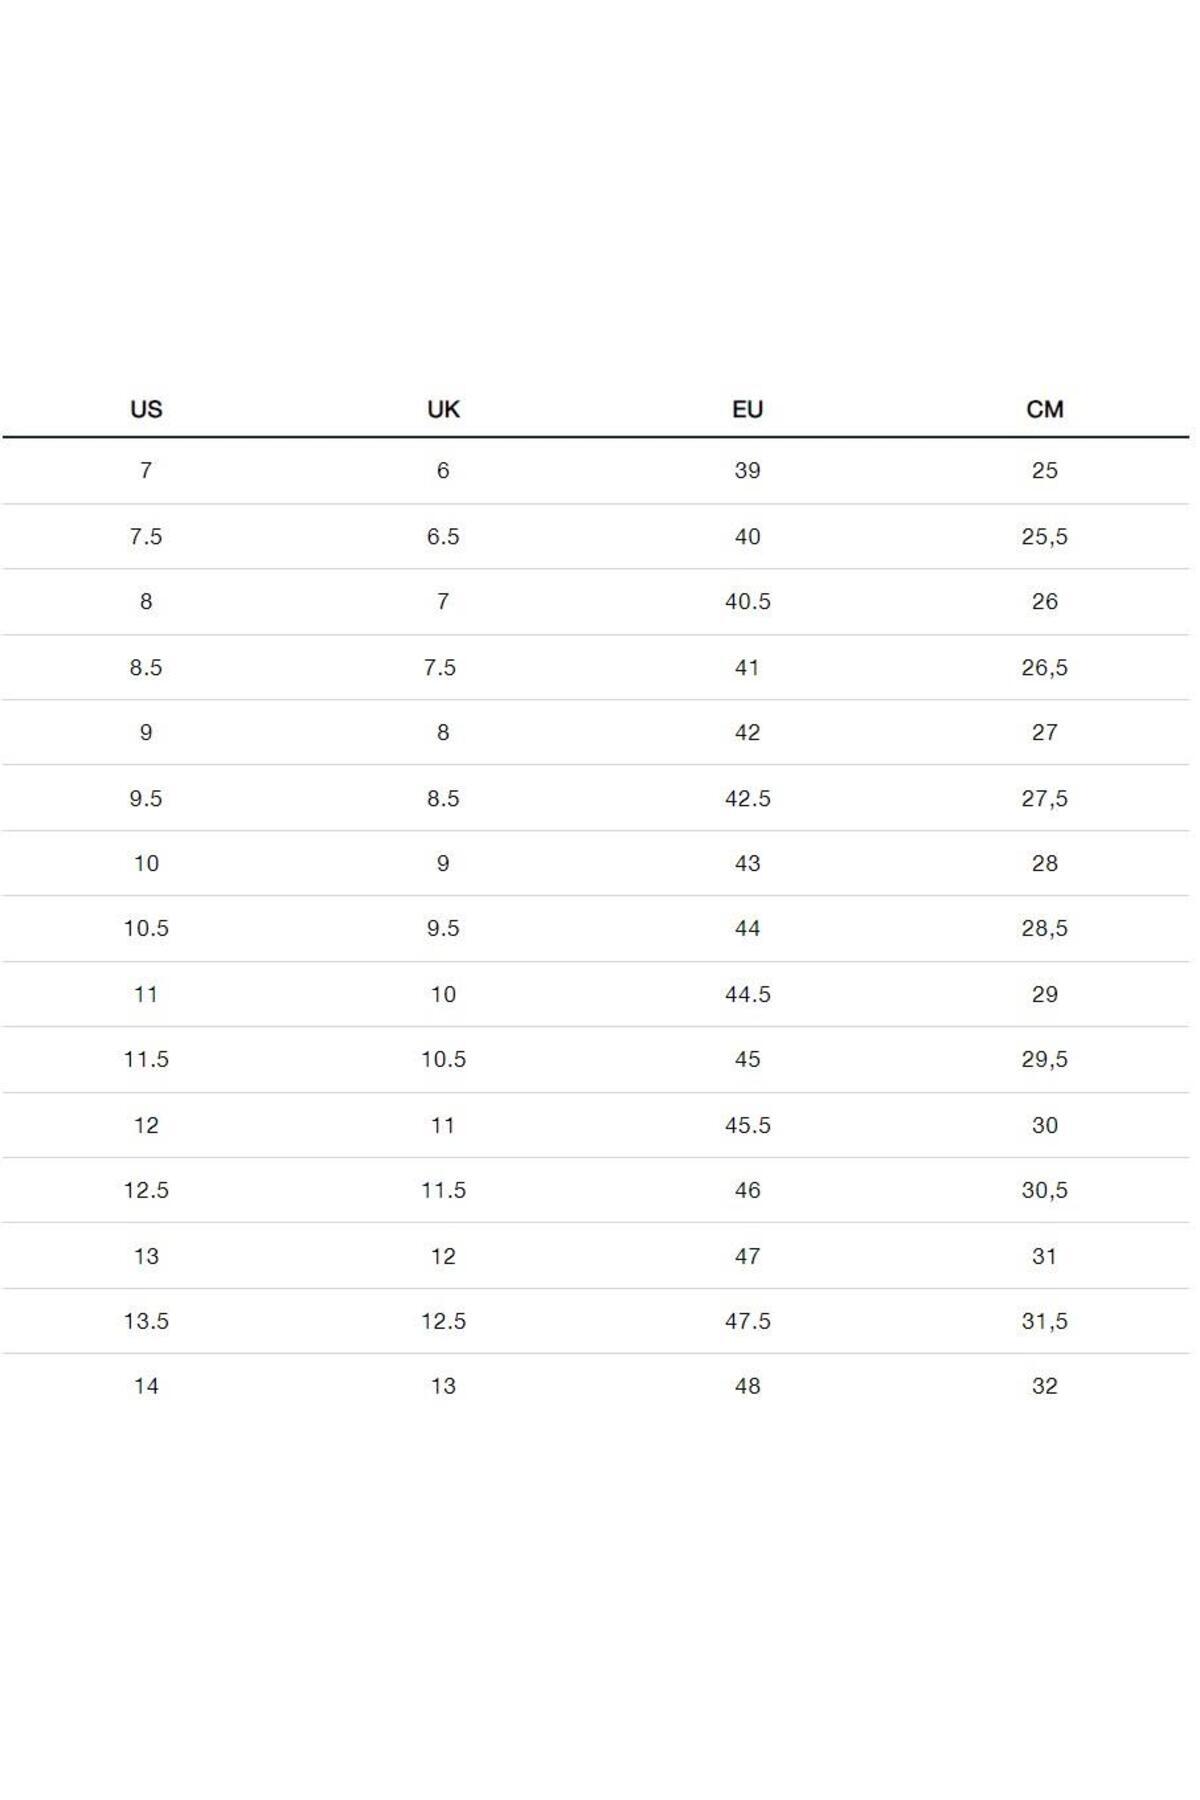Image resolution: width=1200 pixels, height=1800 pixels.
Task: Click the 28 CM value
Action: click(x=1044, y=864)
